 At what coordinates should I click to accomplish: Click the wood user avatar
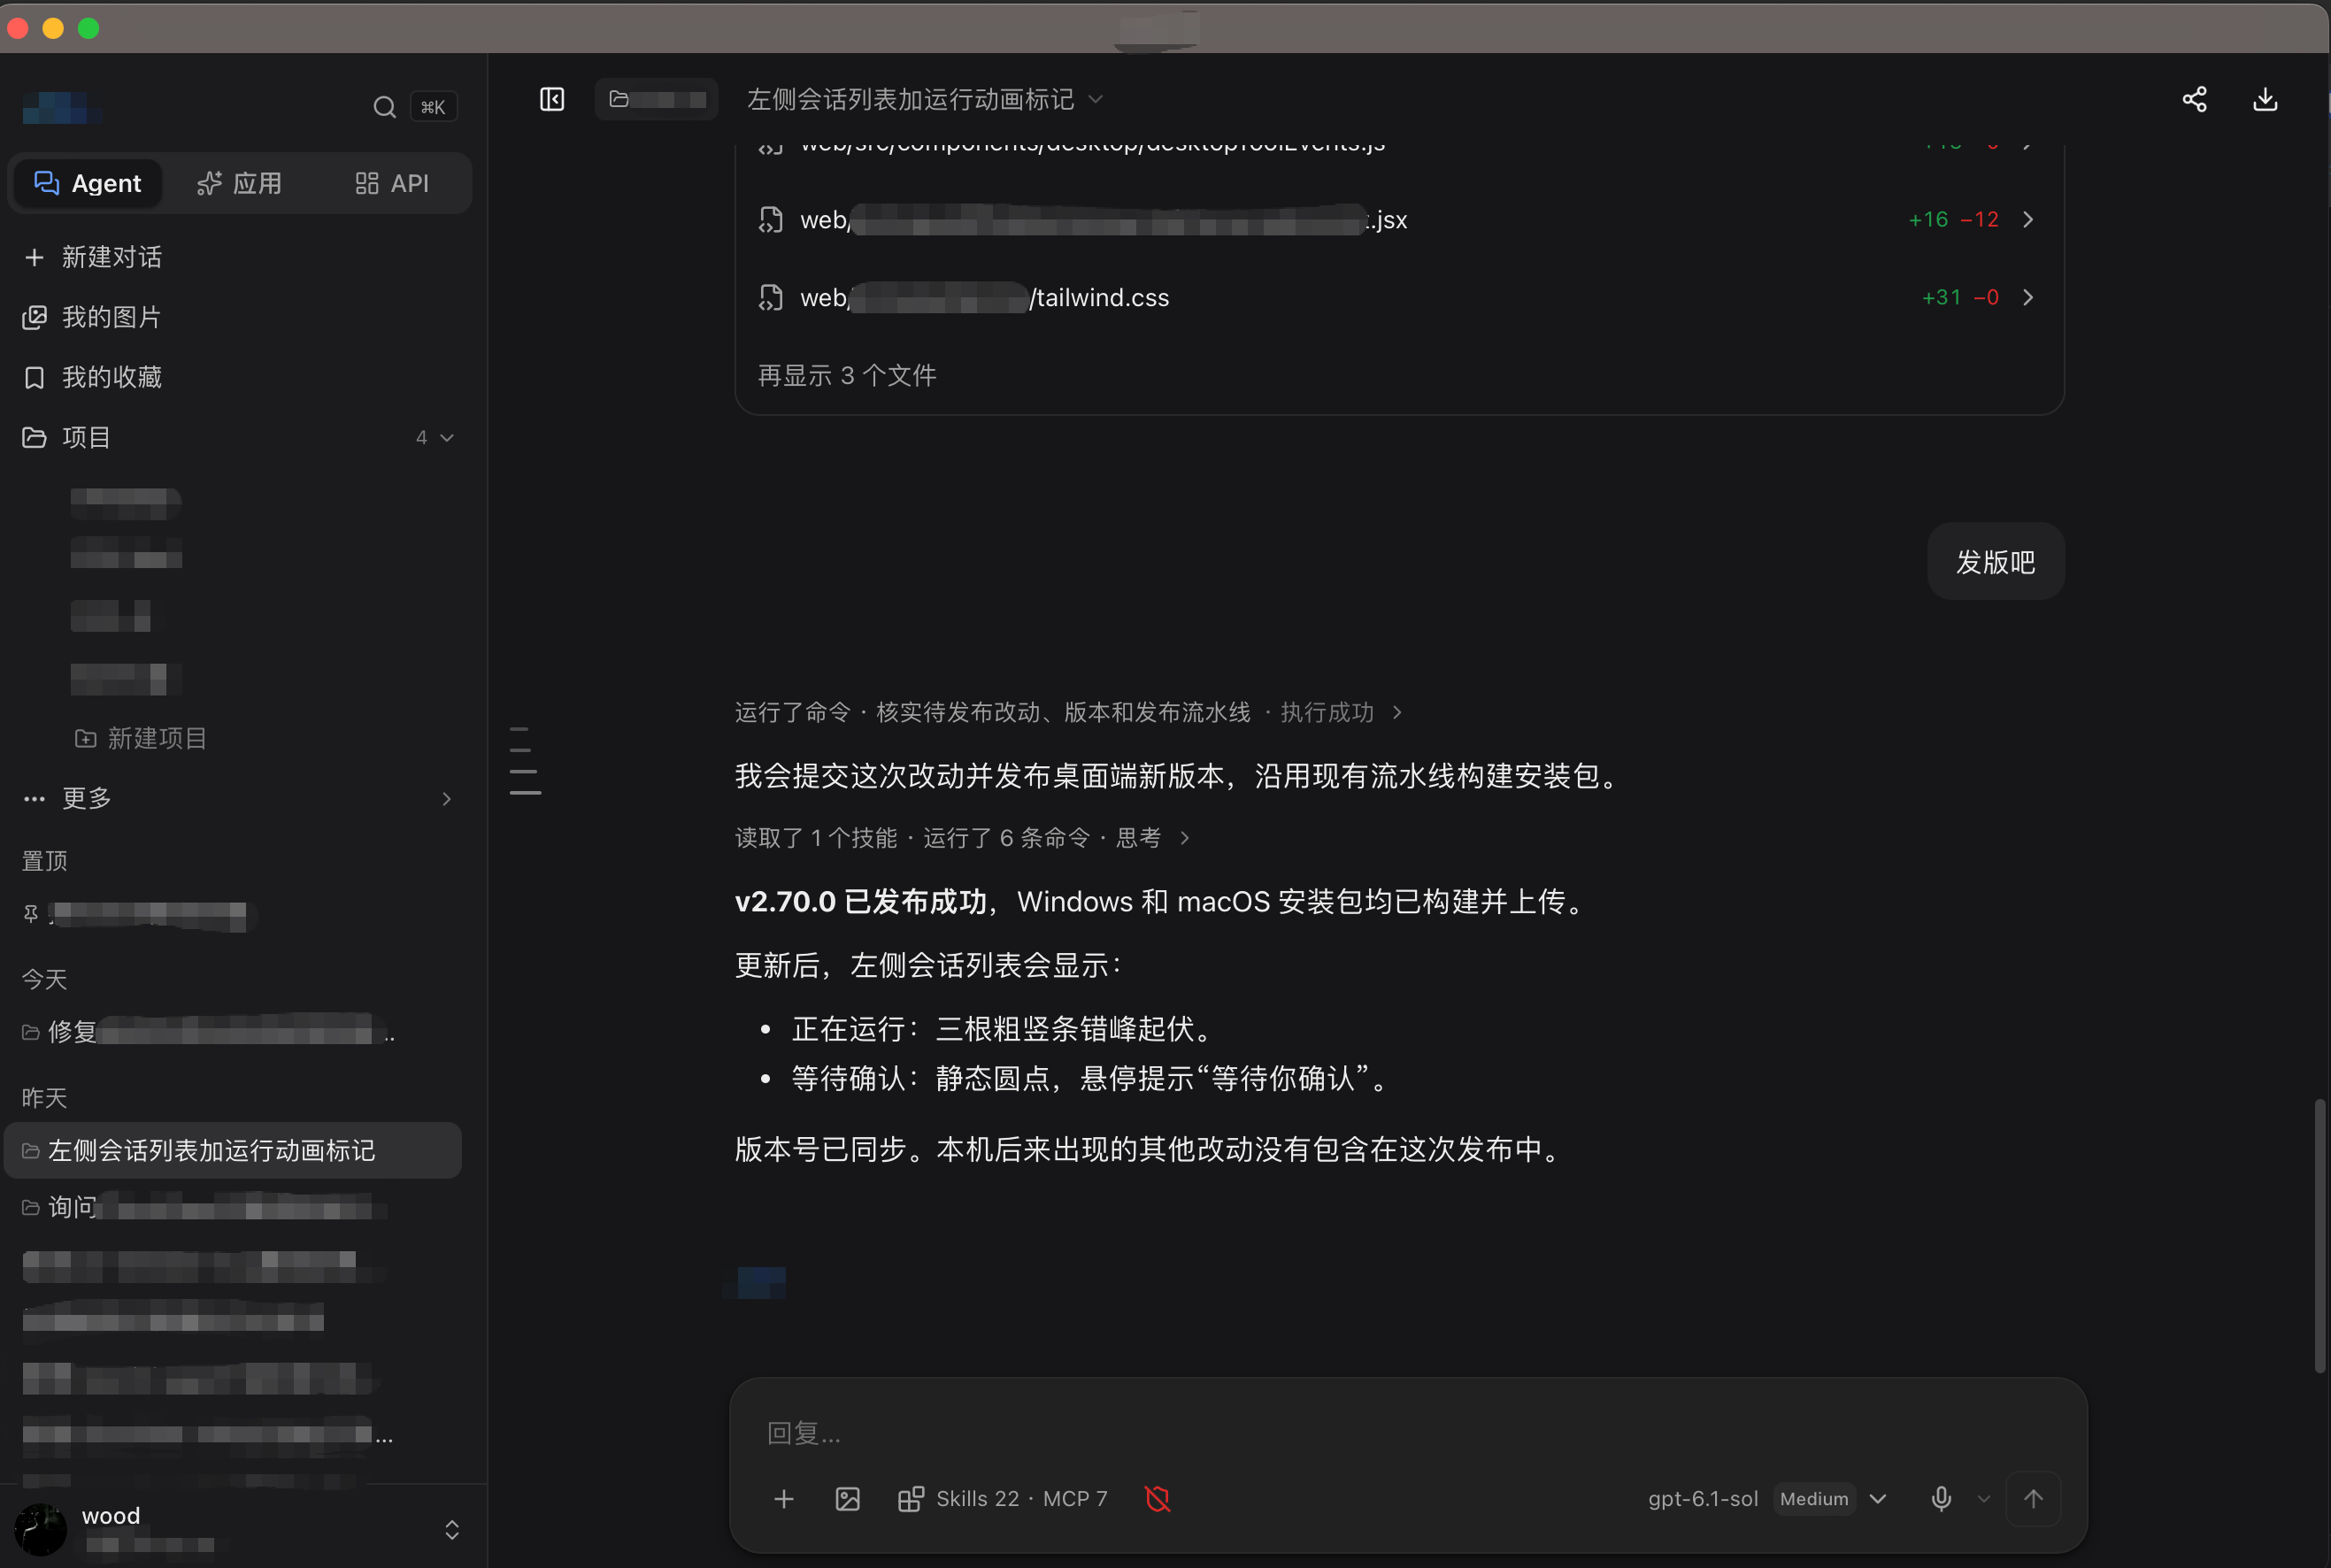click(x=41, y=1529)
